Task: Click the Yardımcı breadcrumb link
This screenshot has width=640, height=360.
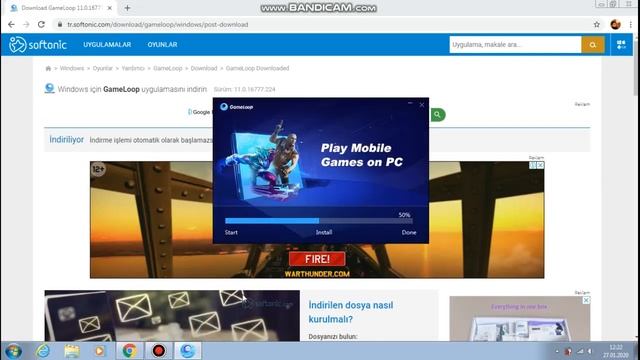Action: (133, 68)
